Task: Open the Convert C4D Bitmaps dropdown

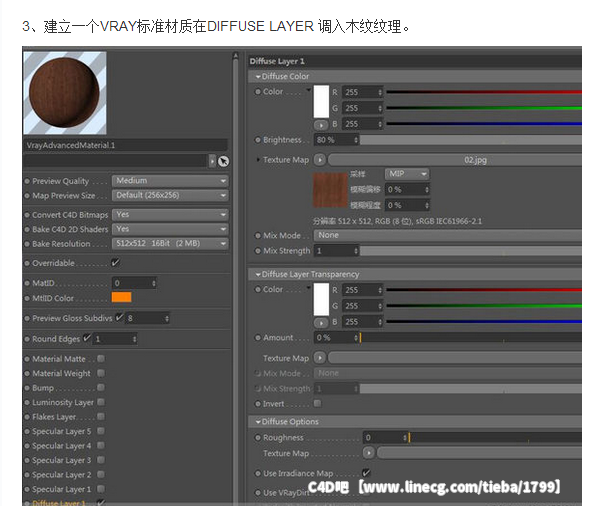Action: click(170, 215)
